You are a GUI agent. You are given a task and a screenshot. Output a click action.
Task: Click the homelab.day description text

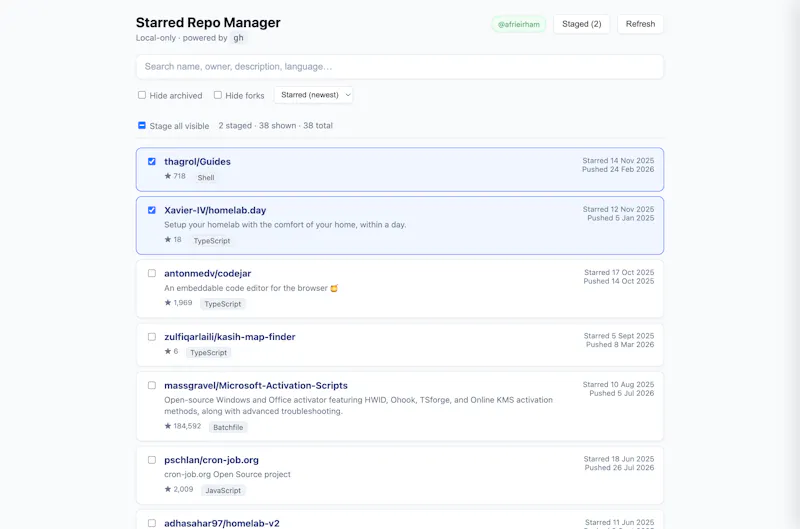coord(285,225)
